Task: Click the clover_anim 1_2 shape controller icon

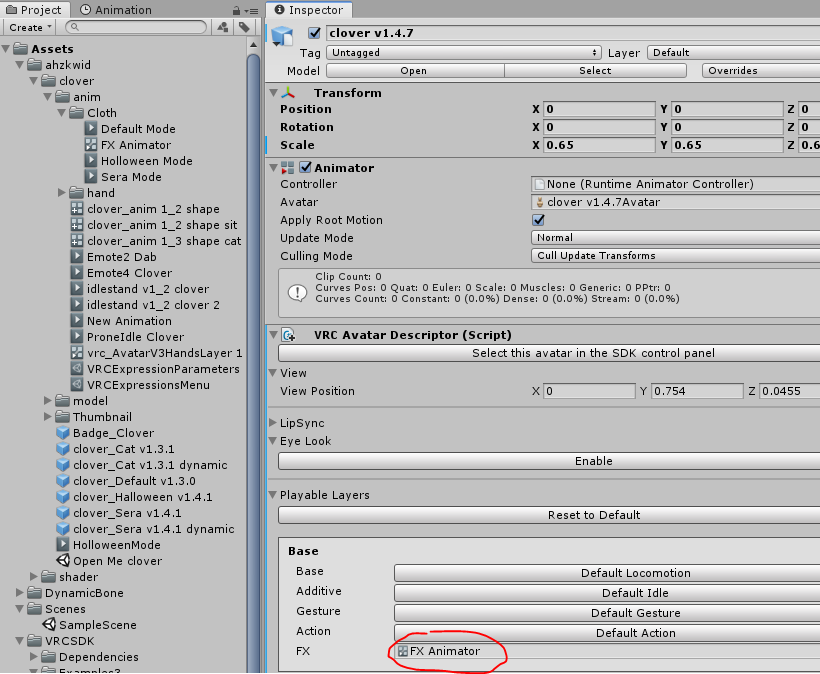Action: [77, 209]
